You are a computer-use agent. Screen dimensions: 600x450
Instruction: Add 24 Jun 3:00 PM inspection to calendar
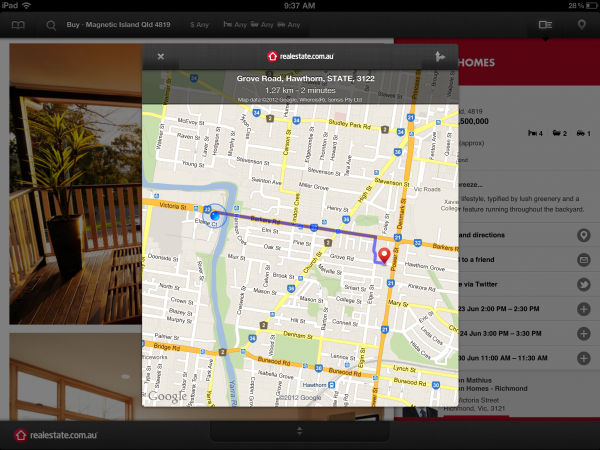[x=584, y=334]
